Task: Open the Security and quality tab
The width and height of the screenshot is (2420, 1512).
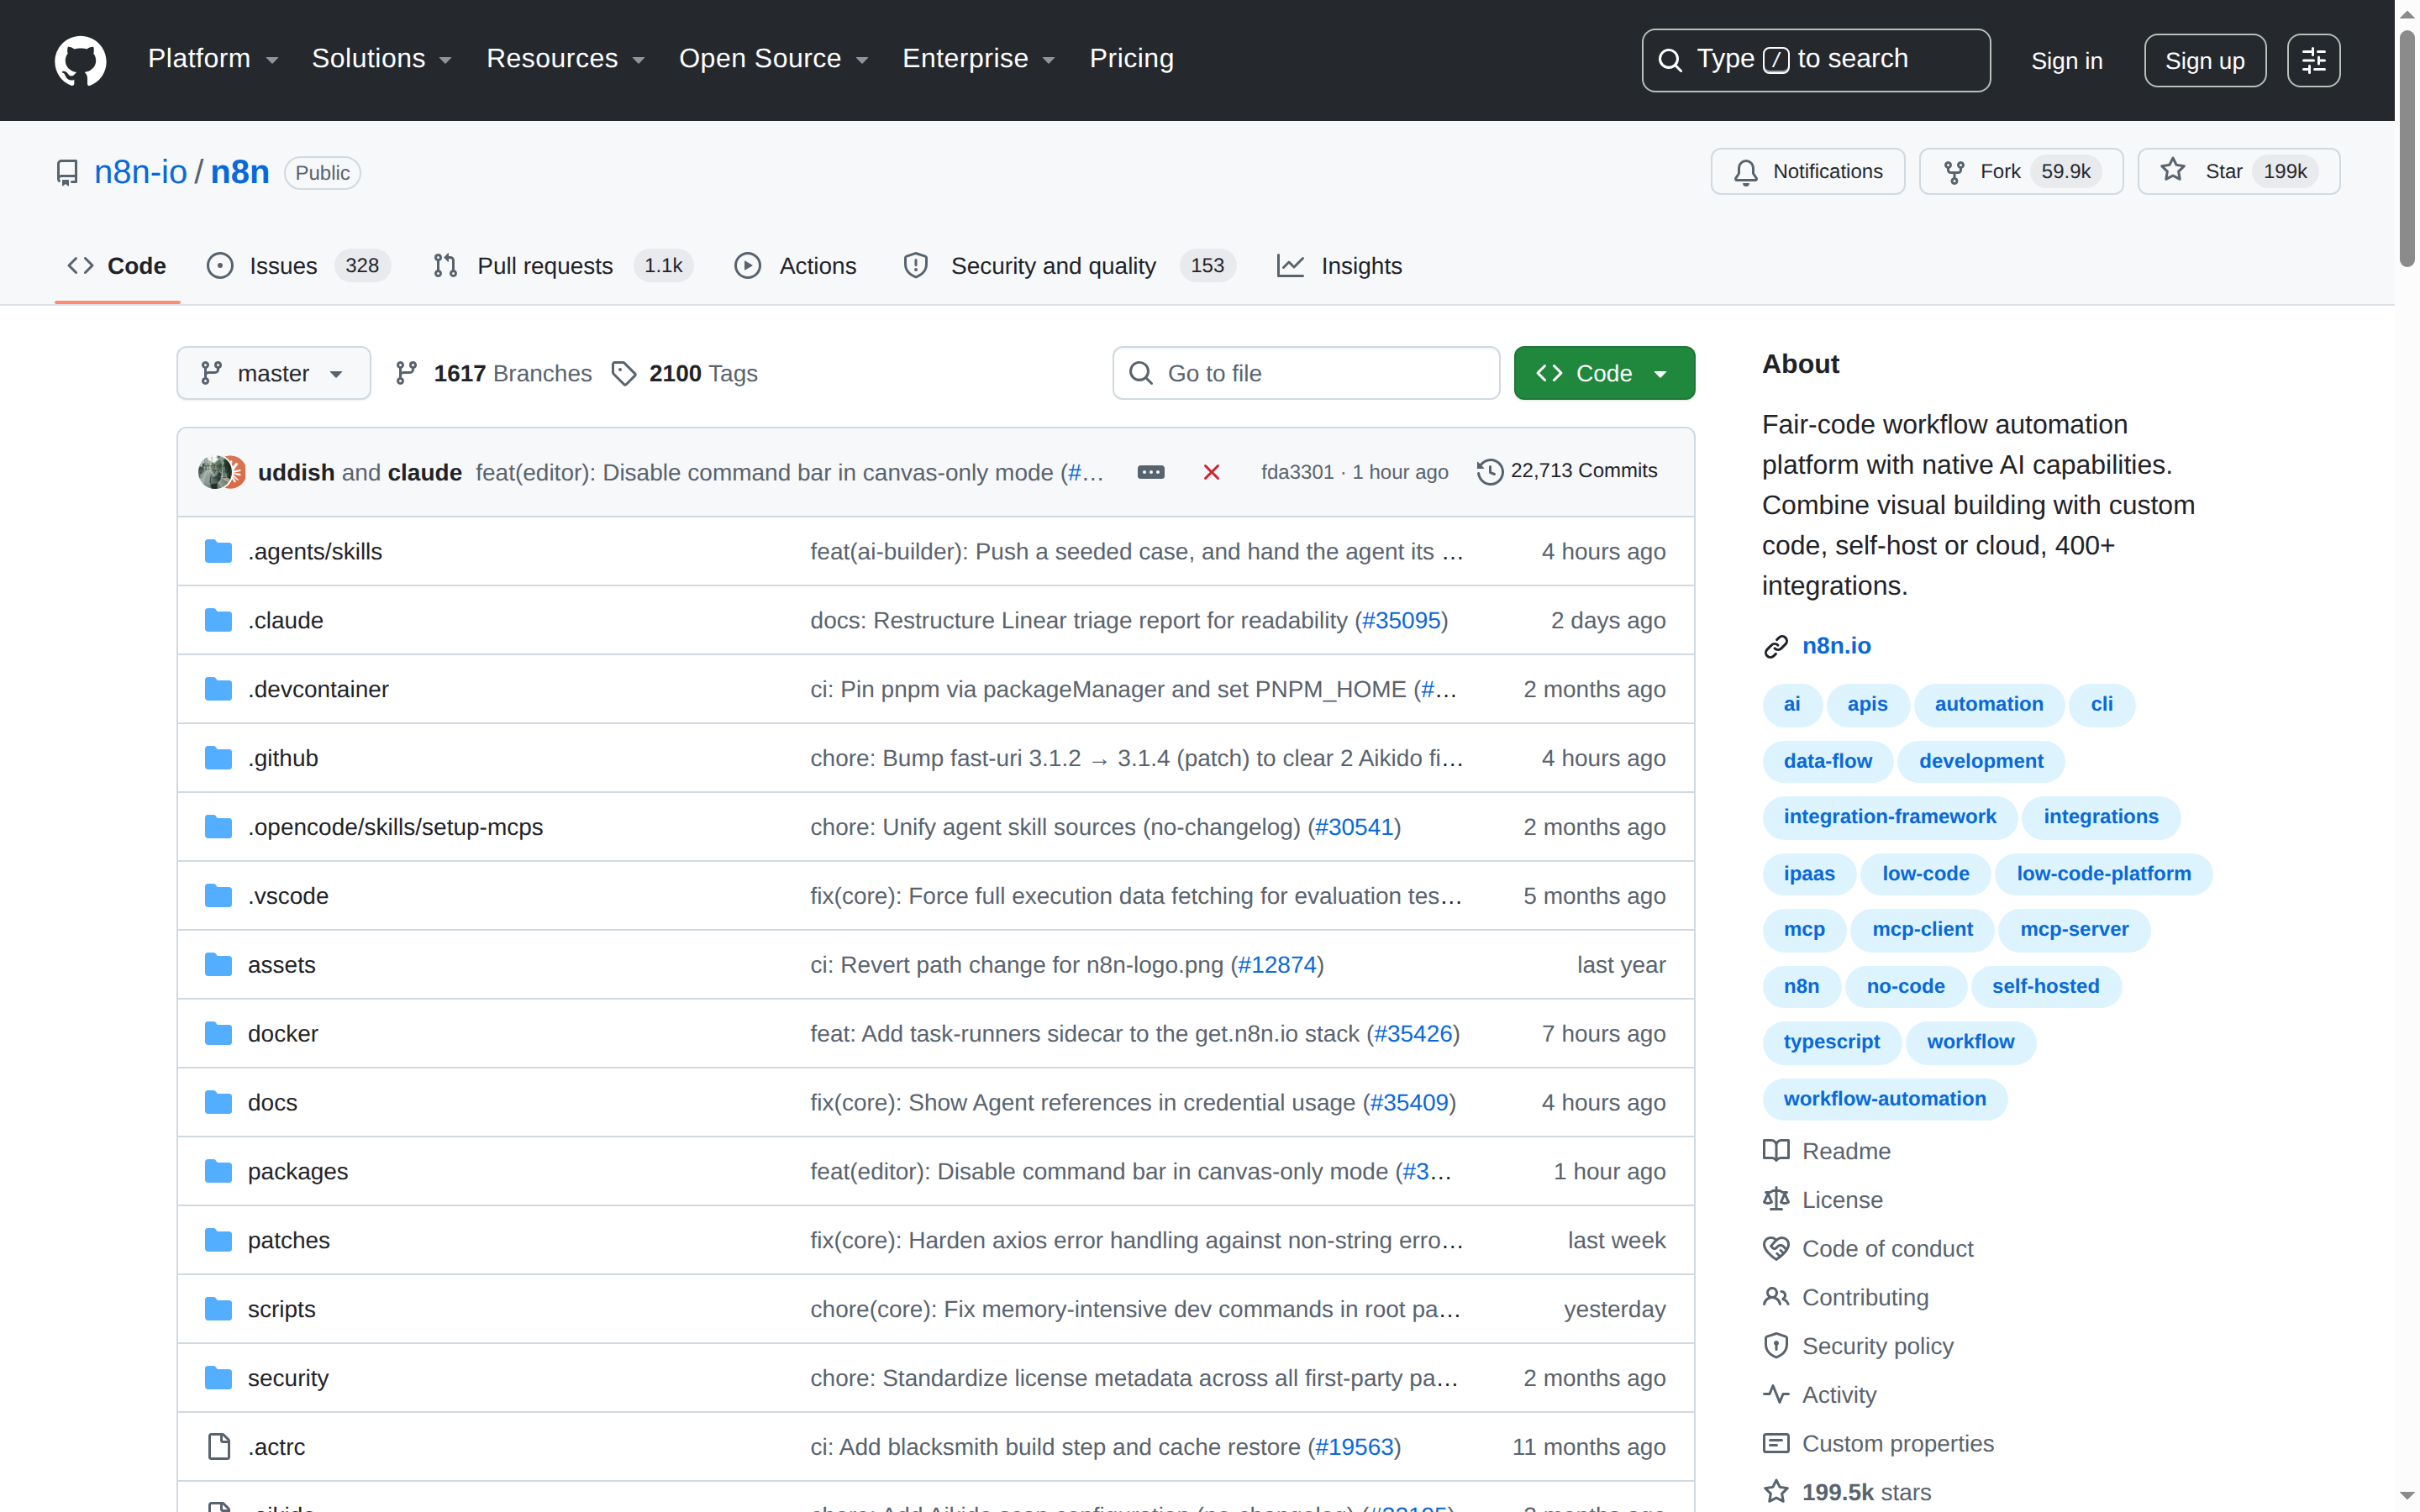Action: pyautogui.click(x=1069, y=266)
